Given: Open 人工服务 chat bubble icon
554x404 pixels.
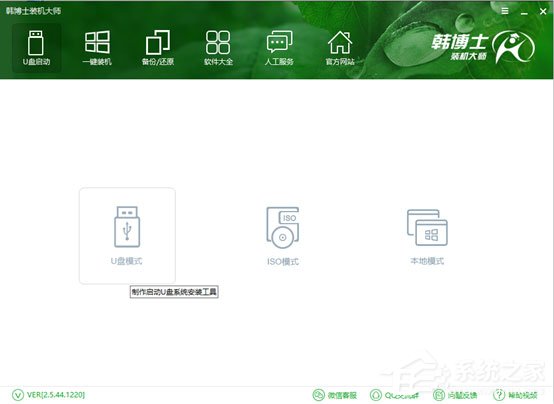Looking at the screenshot, I should point(279,42).
